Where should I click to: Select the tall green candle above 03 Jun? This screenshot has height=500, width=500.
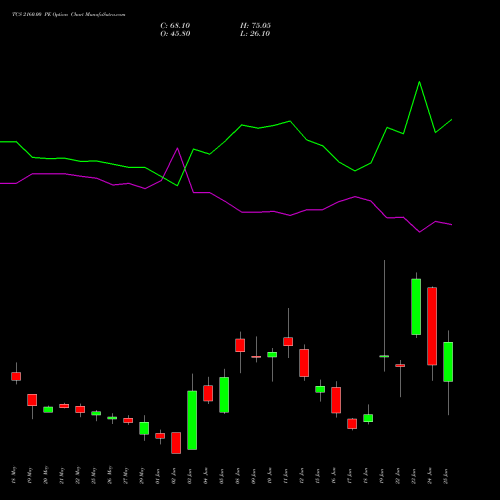(192, 420)
